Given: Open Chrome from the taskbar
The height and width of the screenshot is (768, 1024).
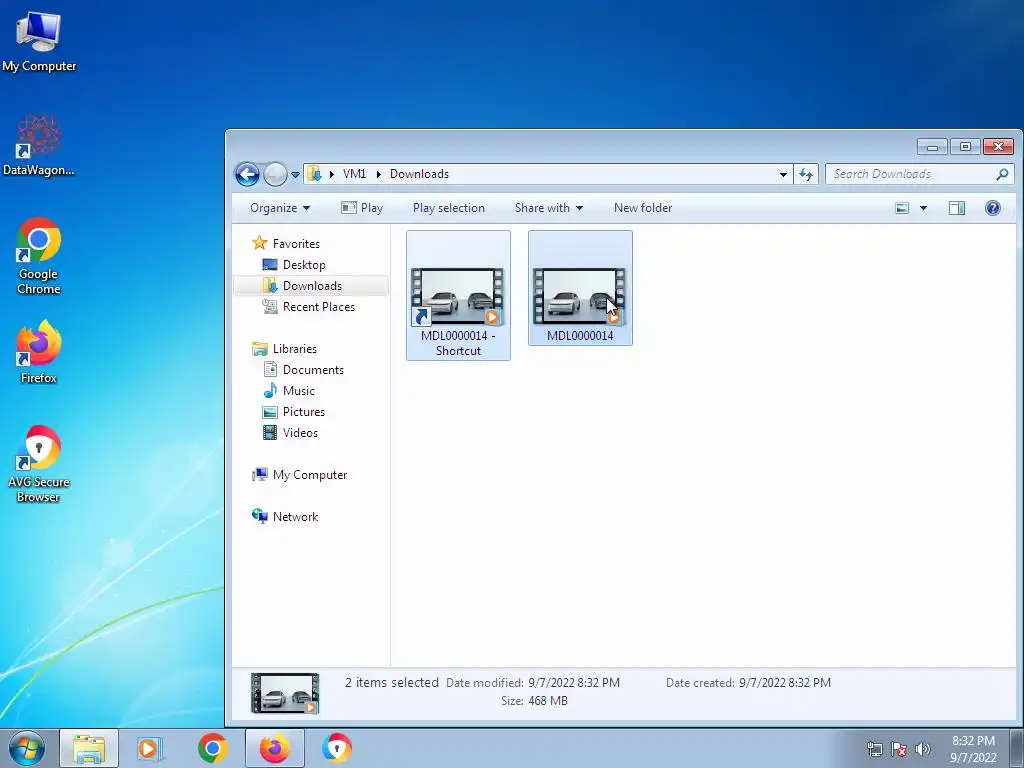Looking at the screenshot, I should [x=212, y=748].
